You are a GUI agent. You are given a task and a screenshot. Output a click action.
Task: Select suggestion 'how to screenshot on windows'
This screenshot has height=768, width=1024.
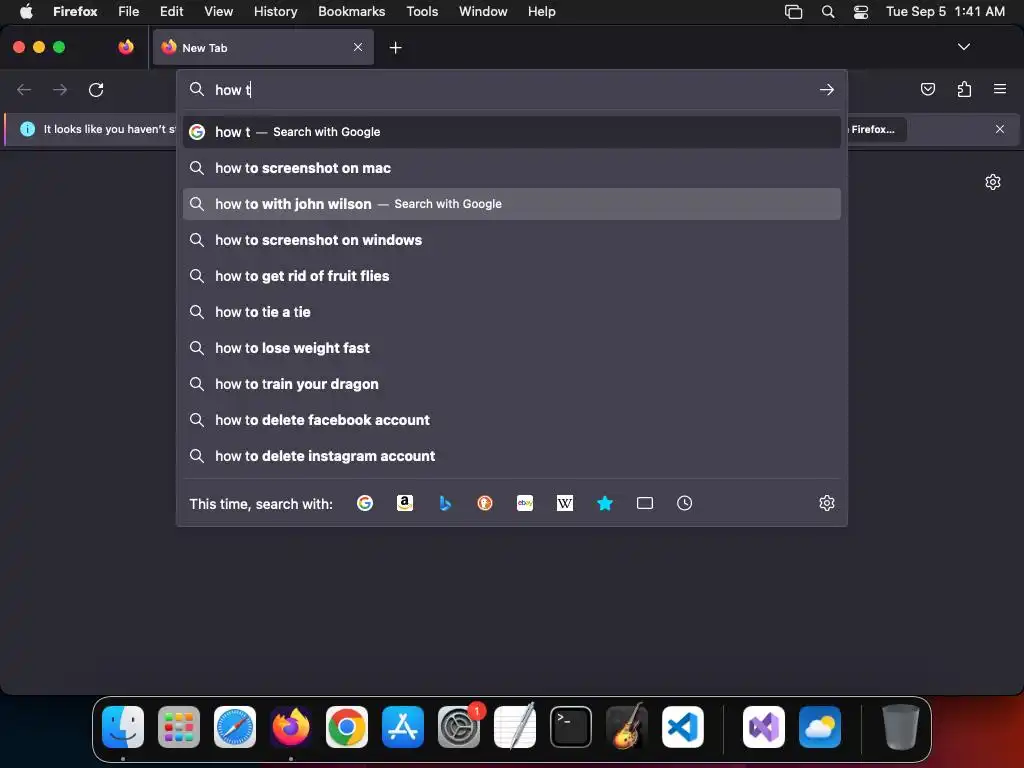[511, 240]
